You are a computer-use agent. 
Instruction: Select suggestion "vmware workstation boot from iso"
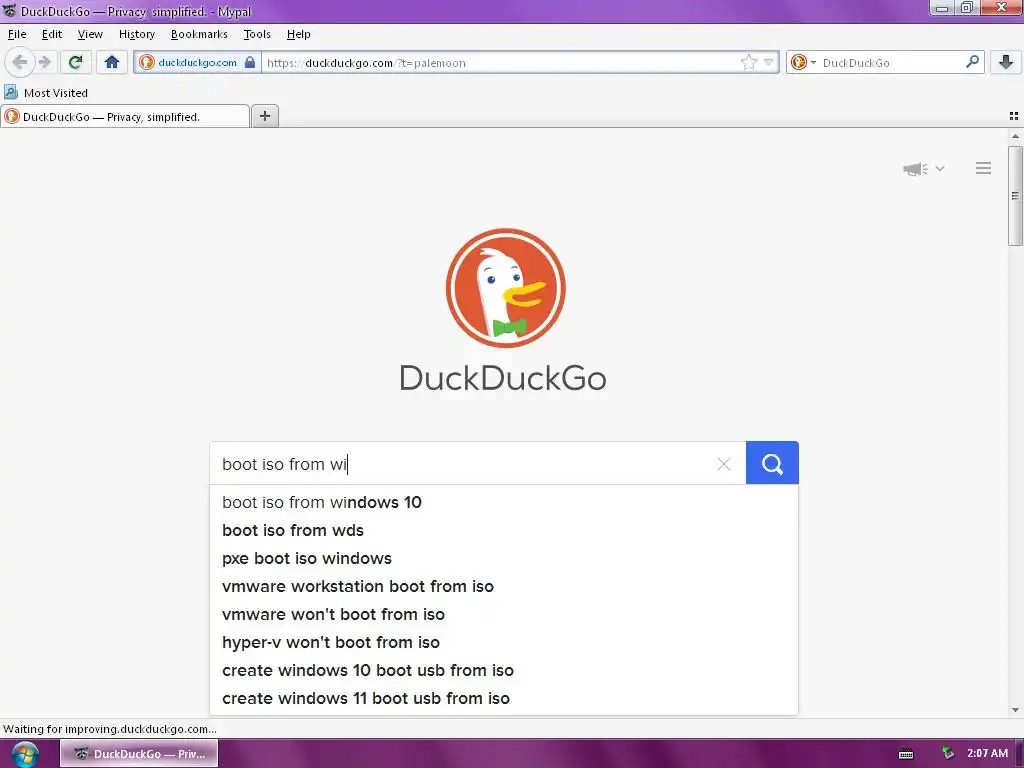[x=504, y=586]
